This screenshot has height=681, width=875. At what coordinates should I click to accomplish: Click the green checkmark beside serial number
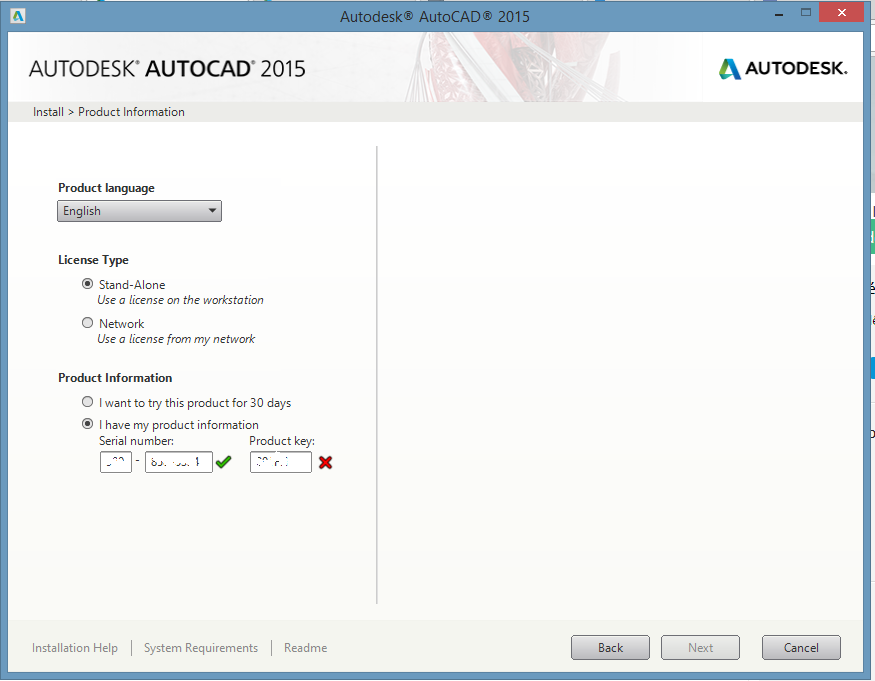pyautogui.click(x=223, y=462)
